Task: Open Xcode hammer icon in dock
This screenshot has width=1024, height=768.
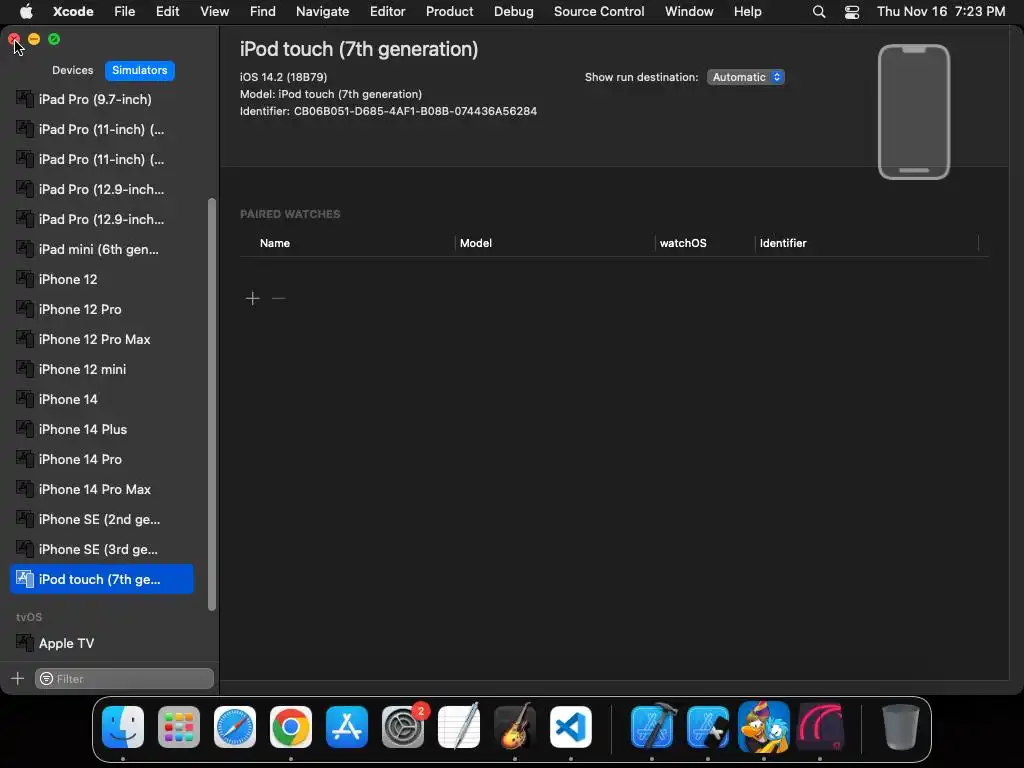Action: (652, 727)
